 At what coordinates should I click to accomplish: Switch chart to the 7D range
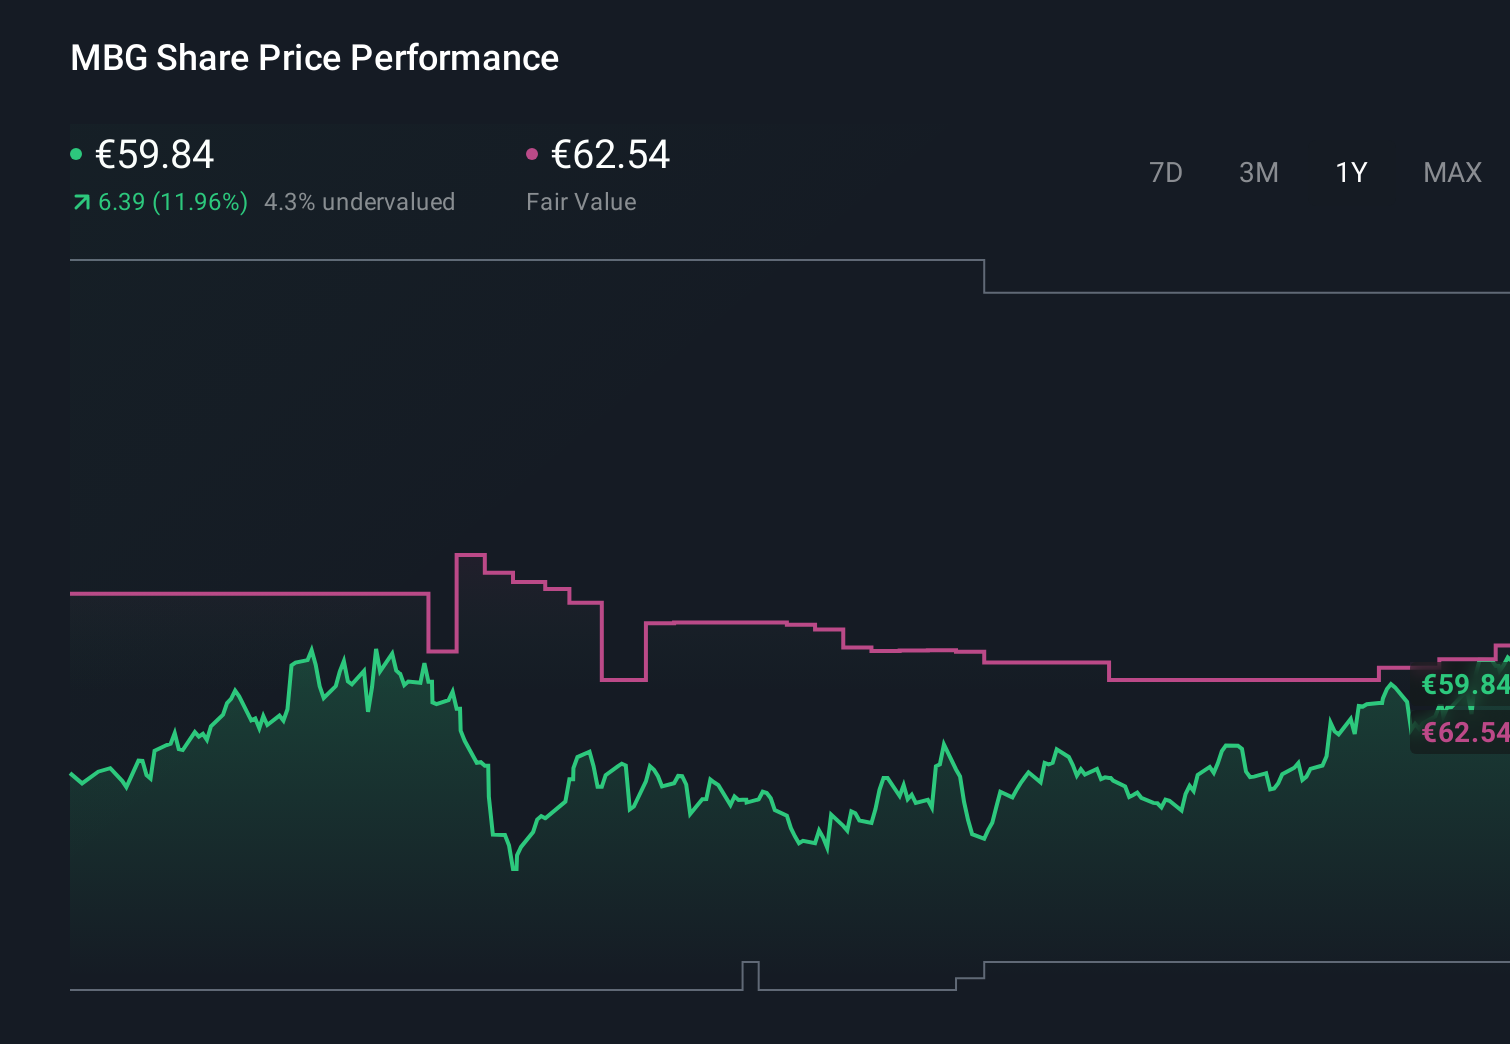click(x=1165, y=173)
